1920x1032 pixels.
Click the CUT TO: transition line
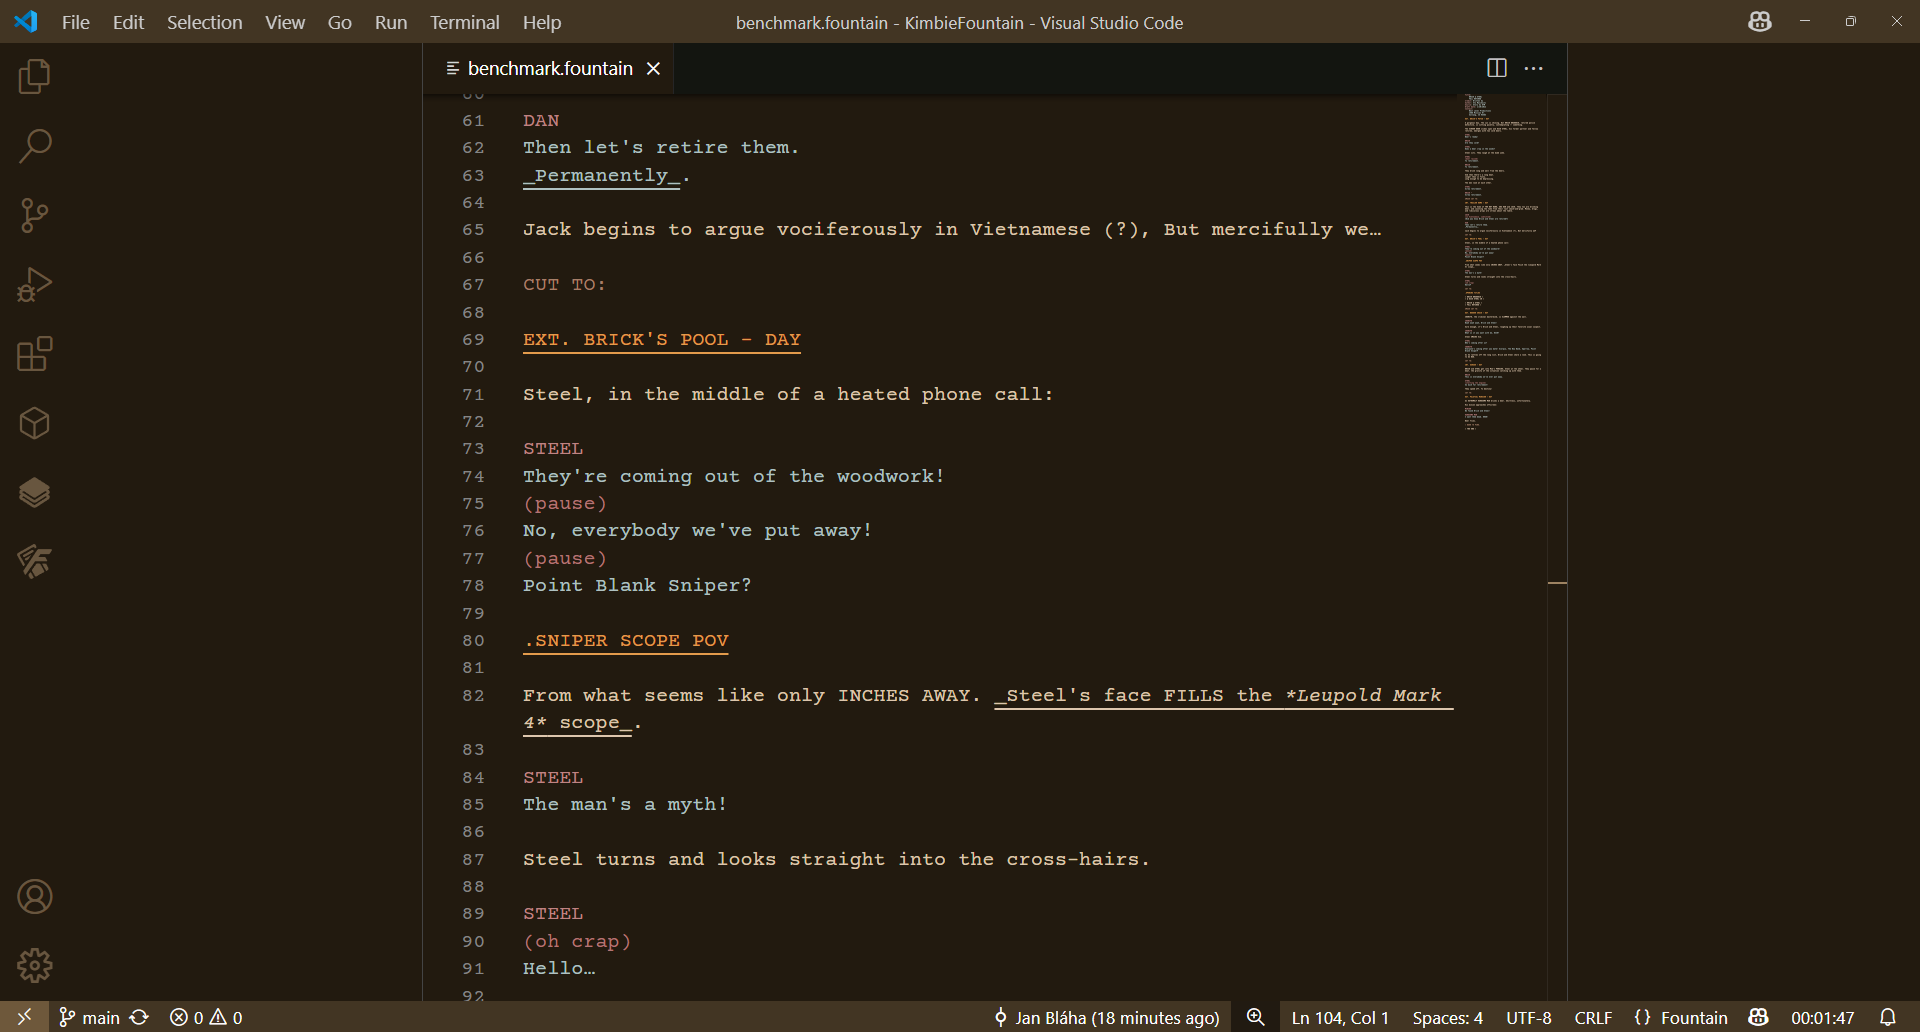[564, 284]
